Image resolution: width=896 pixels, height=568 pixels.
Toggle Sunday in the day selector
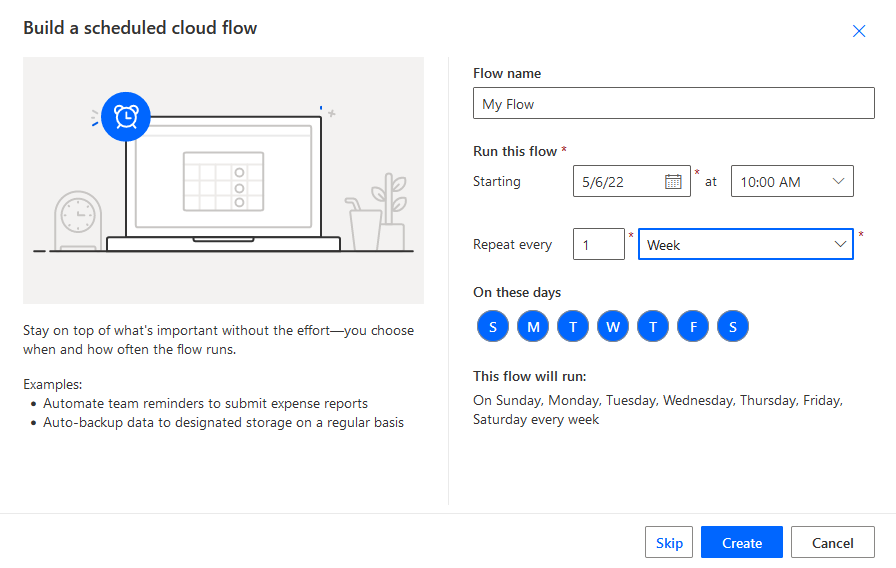click(493, 326)
